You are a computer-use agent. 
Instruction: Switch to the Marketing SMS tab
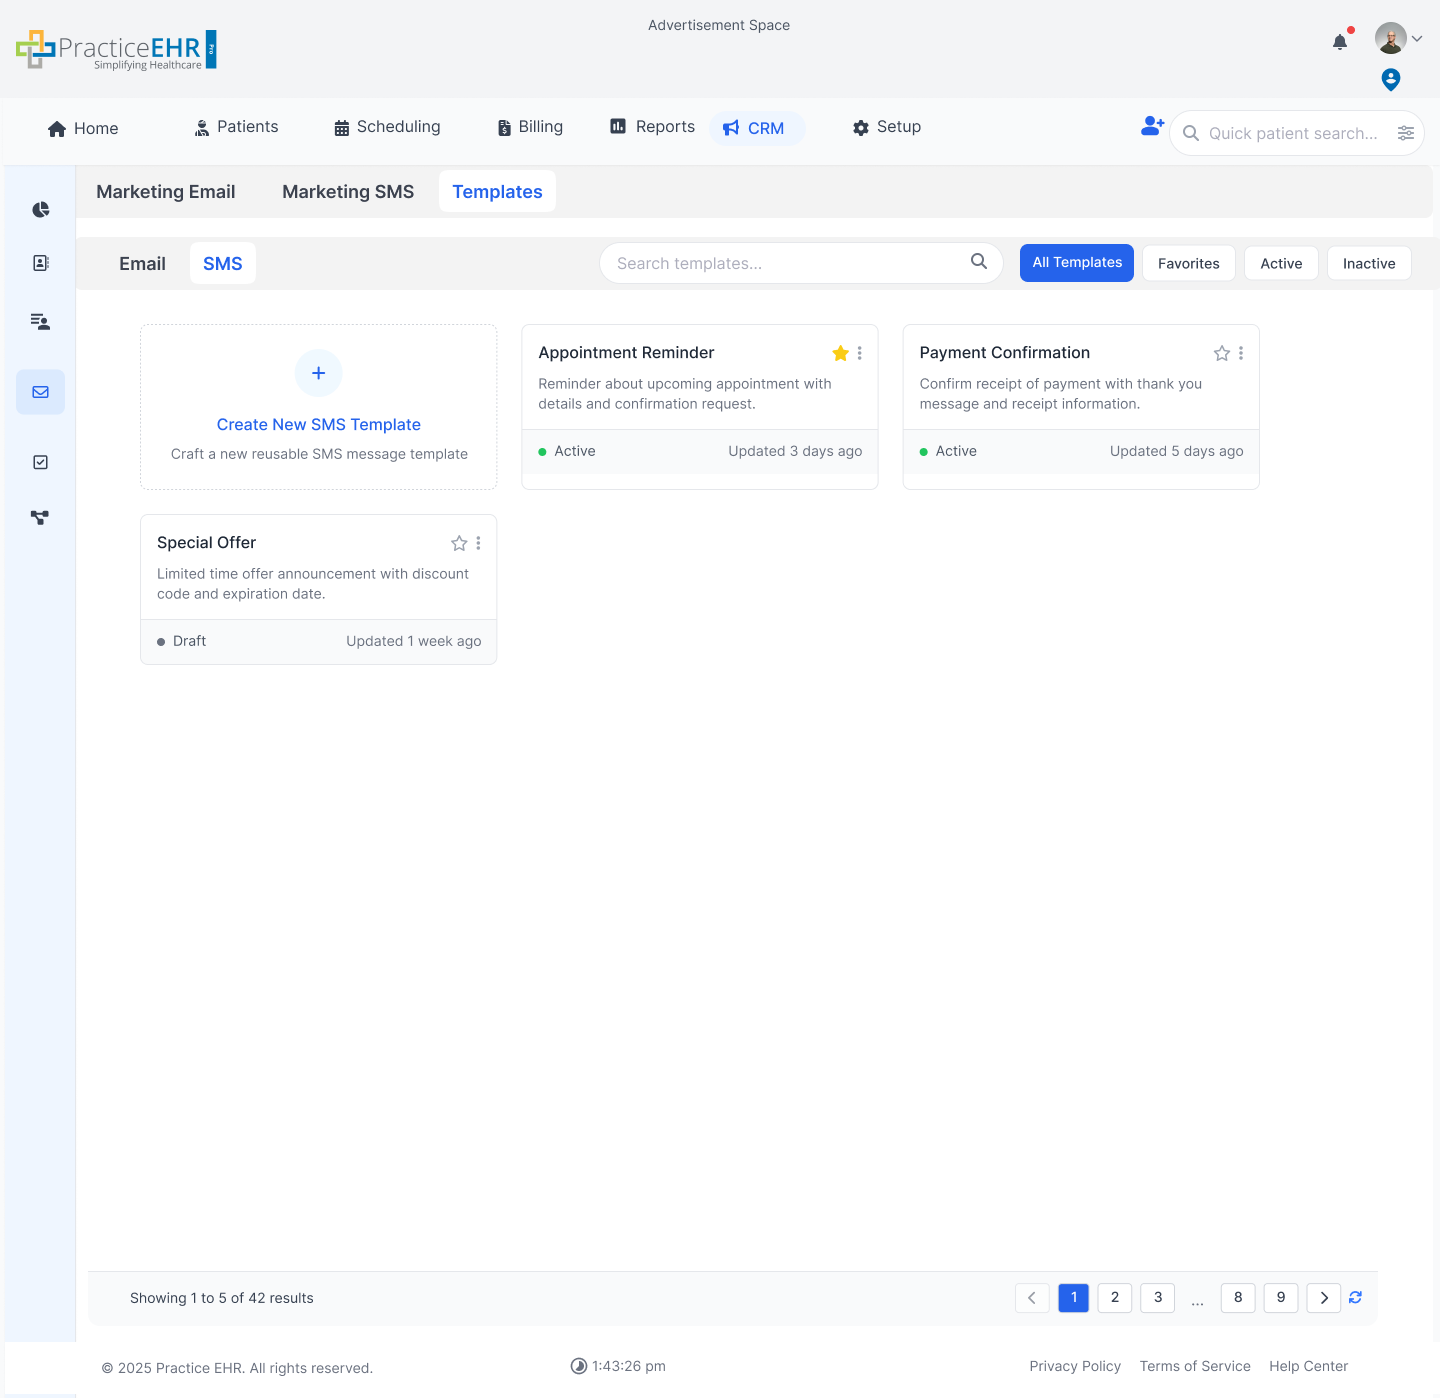[x=348, y=191]
